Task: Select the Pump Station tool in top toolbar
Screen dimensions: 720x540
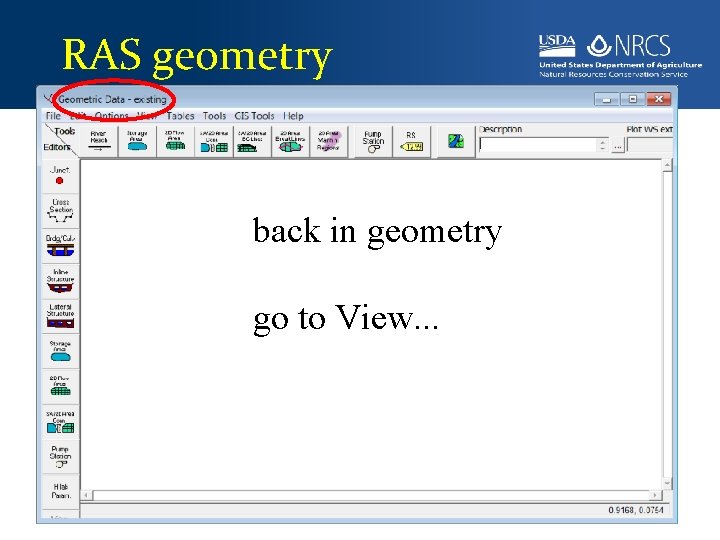Action: tap(373, 141)
